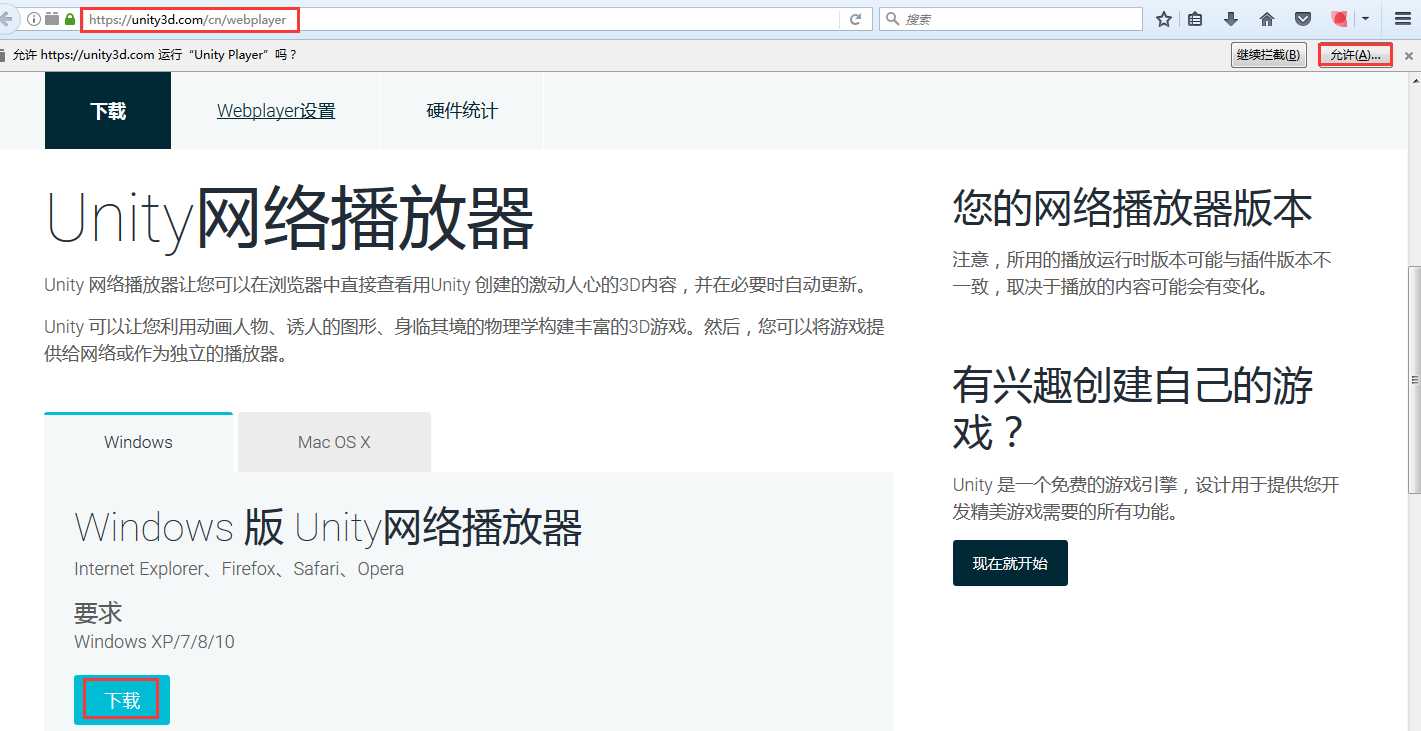Open the Webplayer设置 tab
Viewport: 1421px width, 731px height.
(276, 111)
